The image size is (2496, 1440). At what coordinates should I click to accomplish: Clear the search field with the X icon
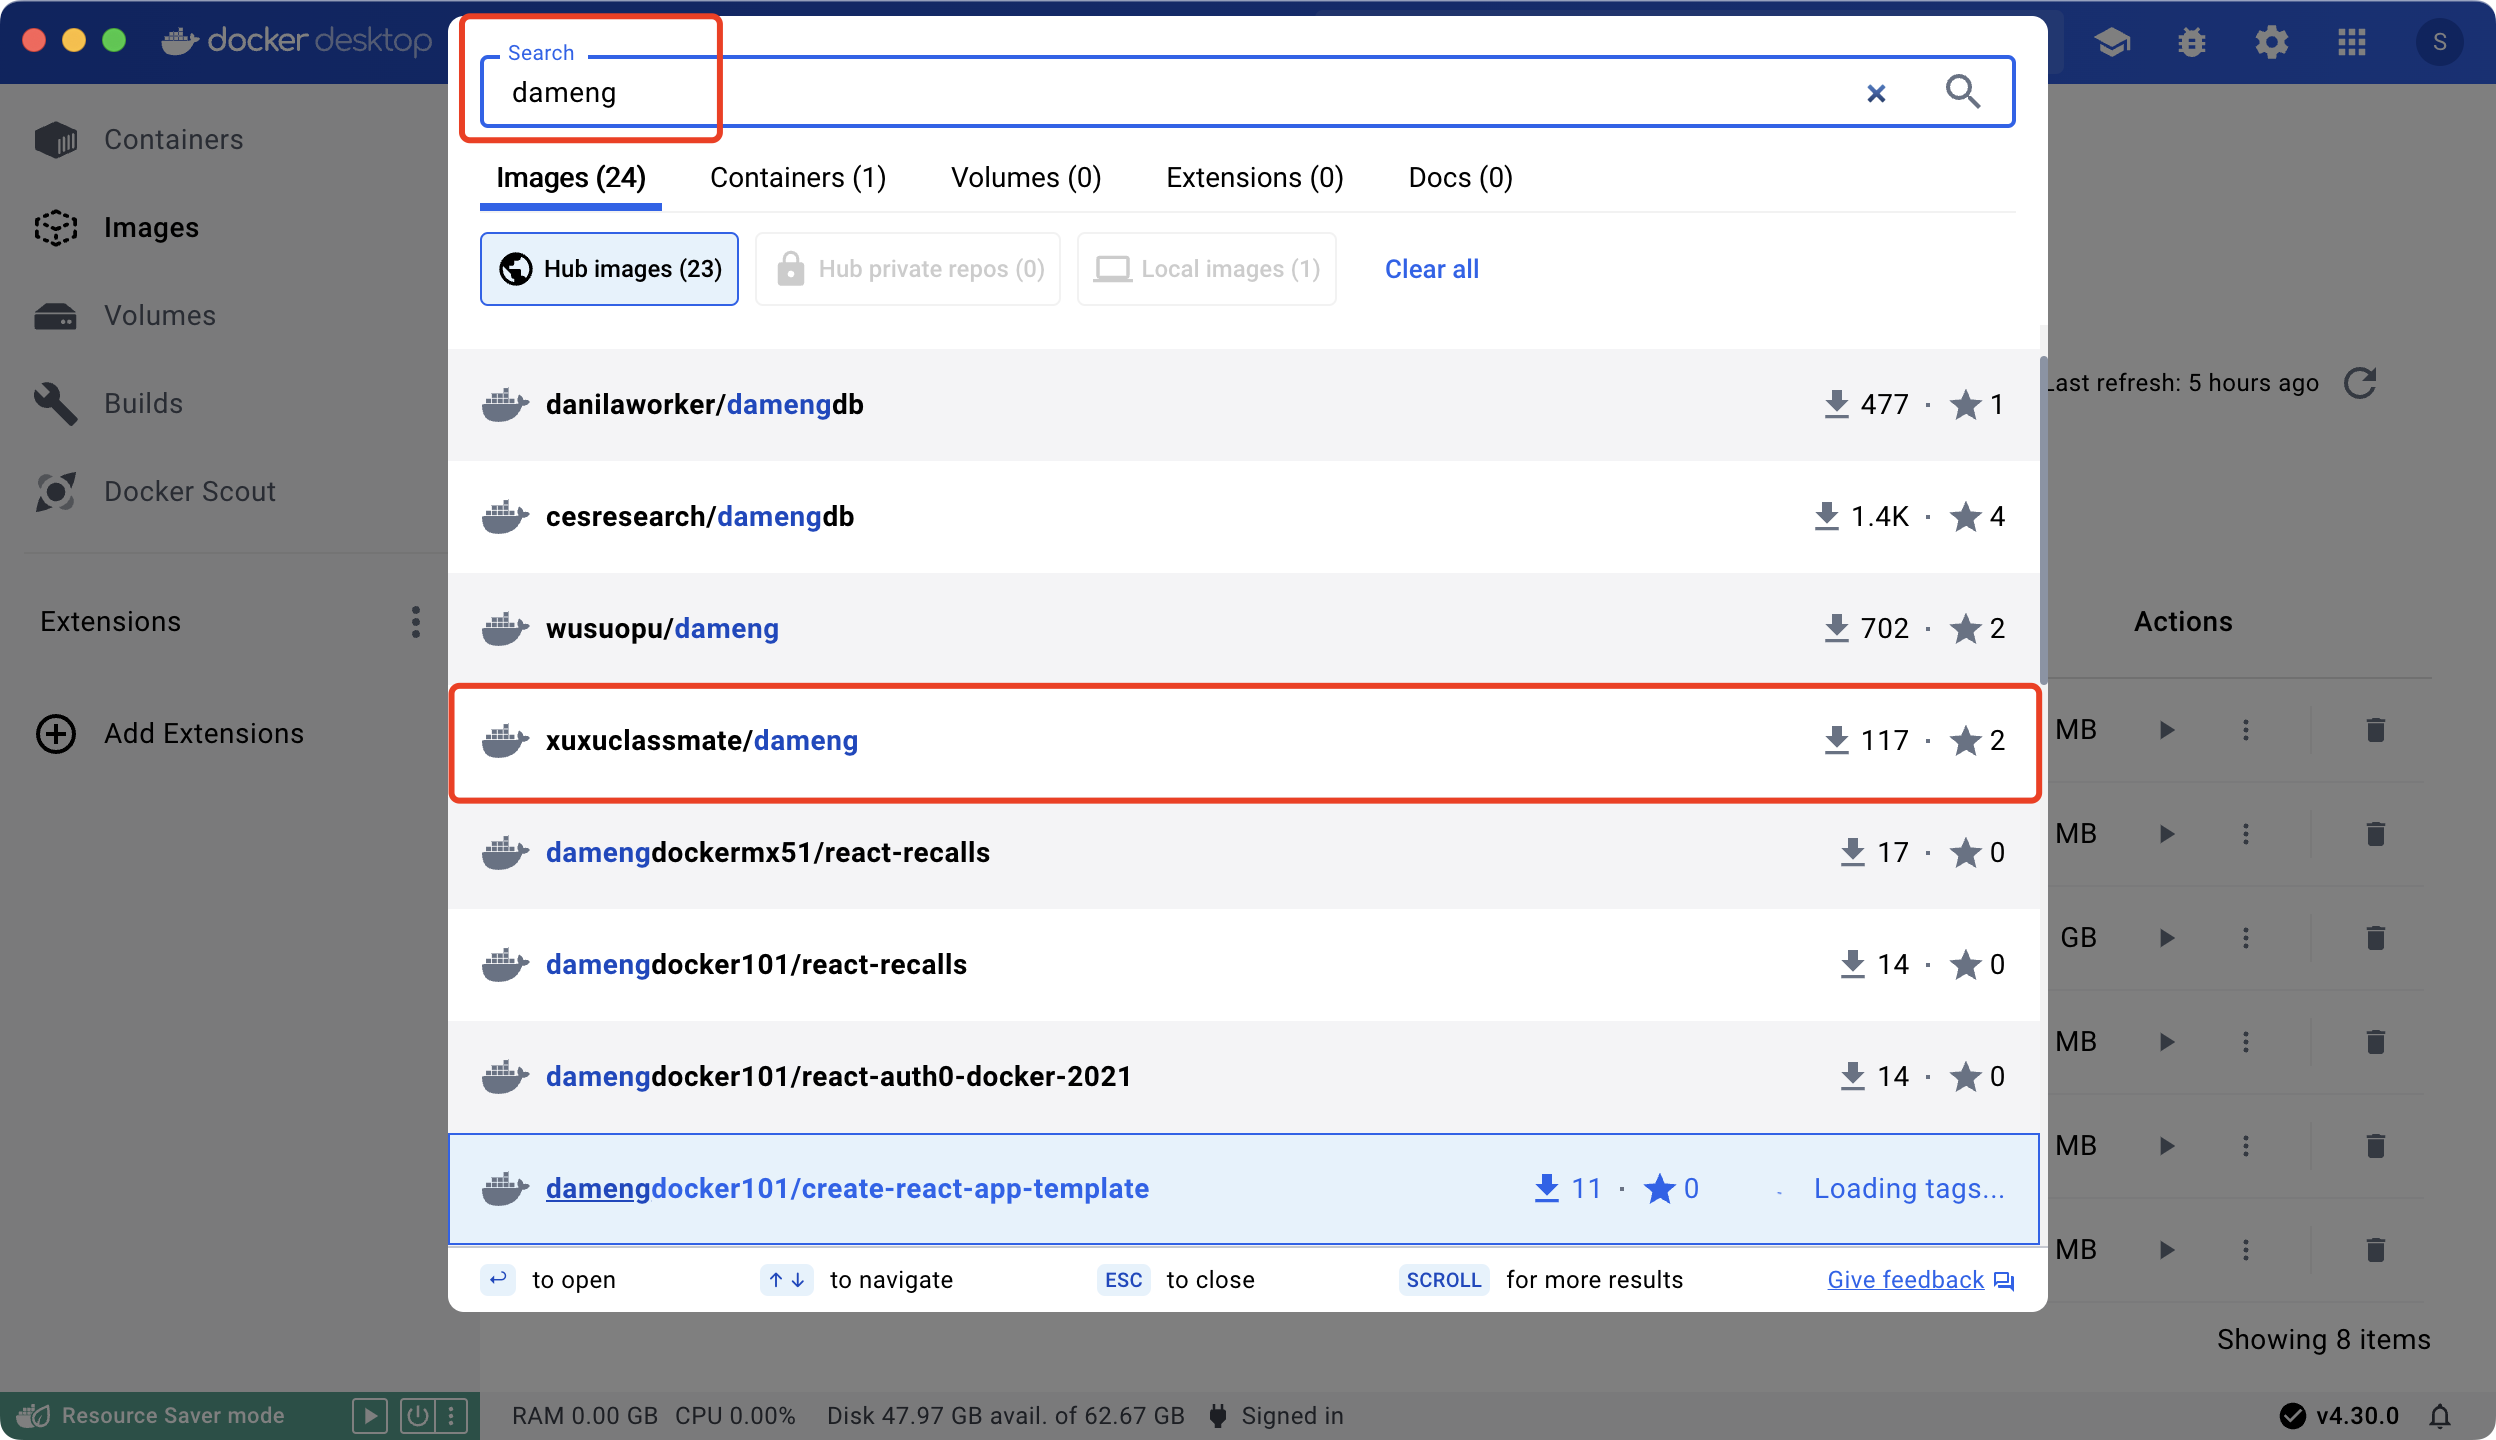point(1876,93)
